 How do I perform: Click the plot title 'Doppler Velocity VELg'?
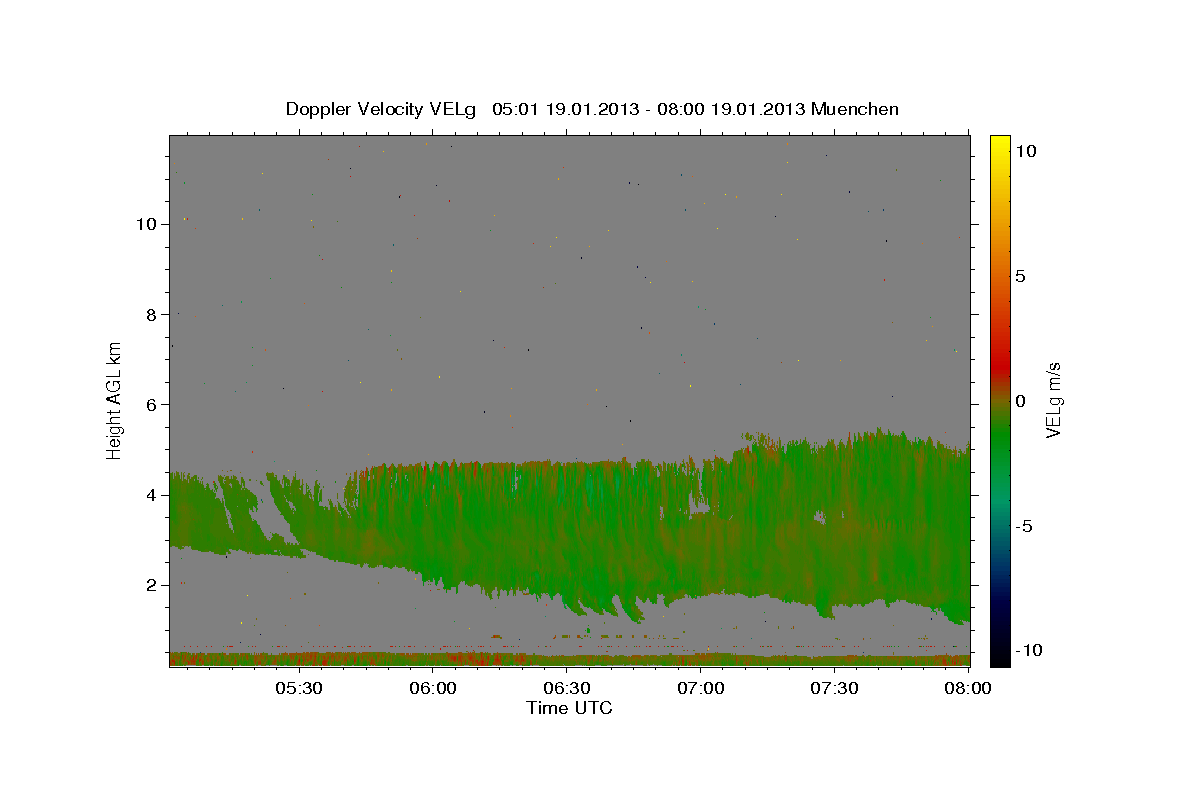tap(380, 109)
